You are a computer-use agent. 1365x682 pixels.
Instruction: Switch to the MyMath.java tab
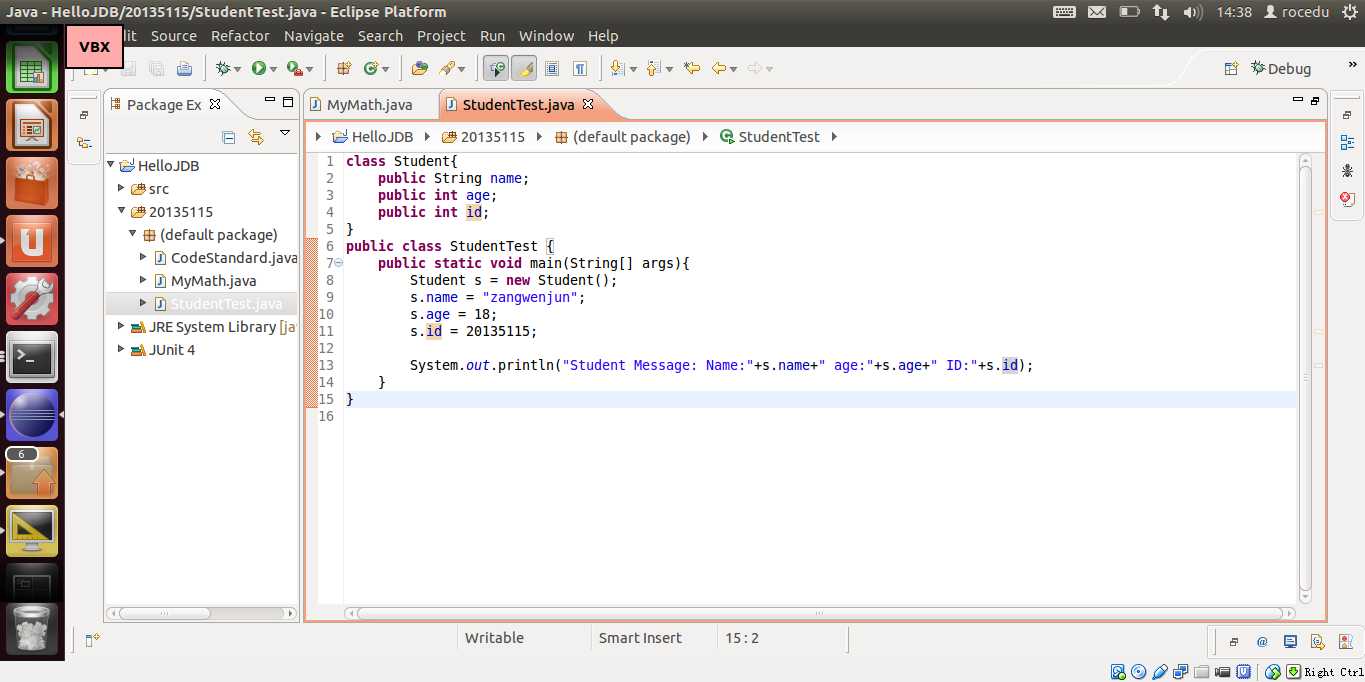pyautogui.click(x=369, y=105)
